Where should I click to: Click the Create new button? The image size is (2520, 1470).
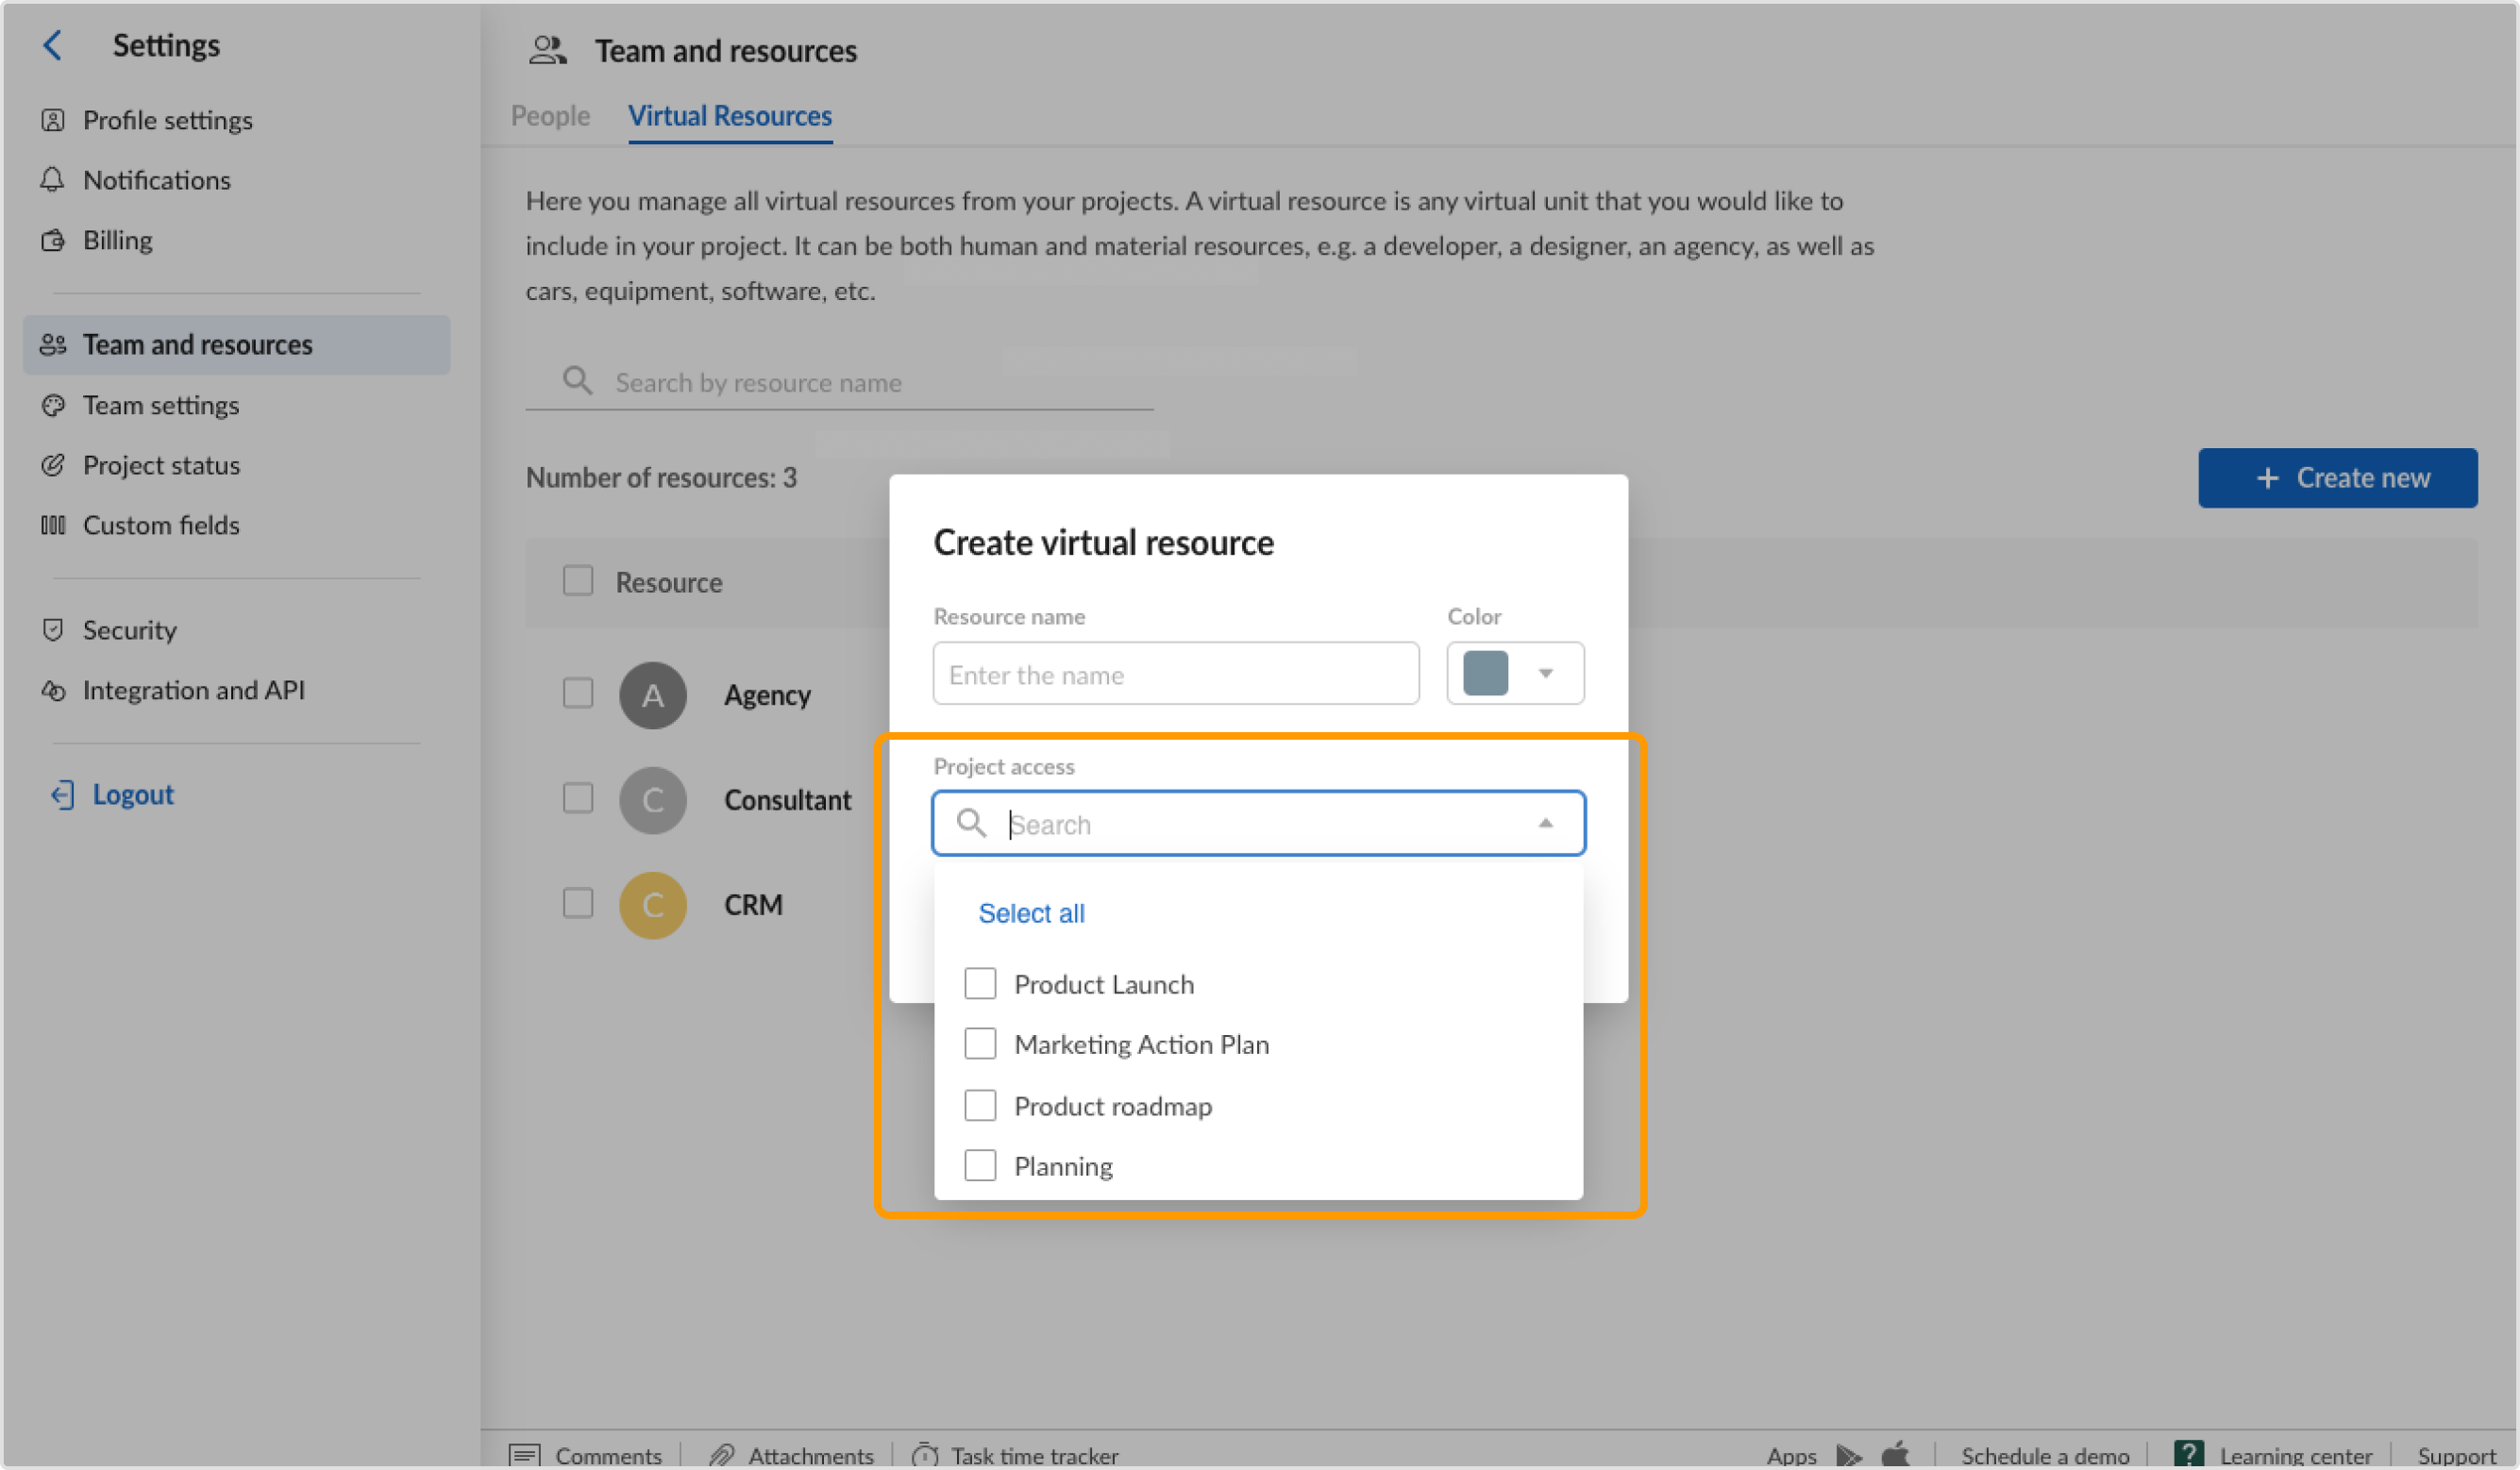point(2338,478)
